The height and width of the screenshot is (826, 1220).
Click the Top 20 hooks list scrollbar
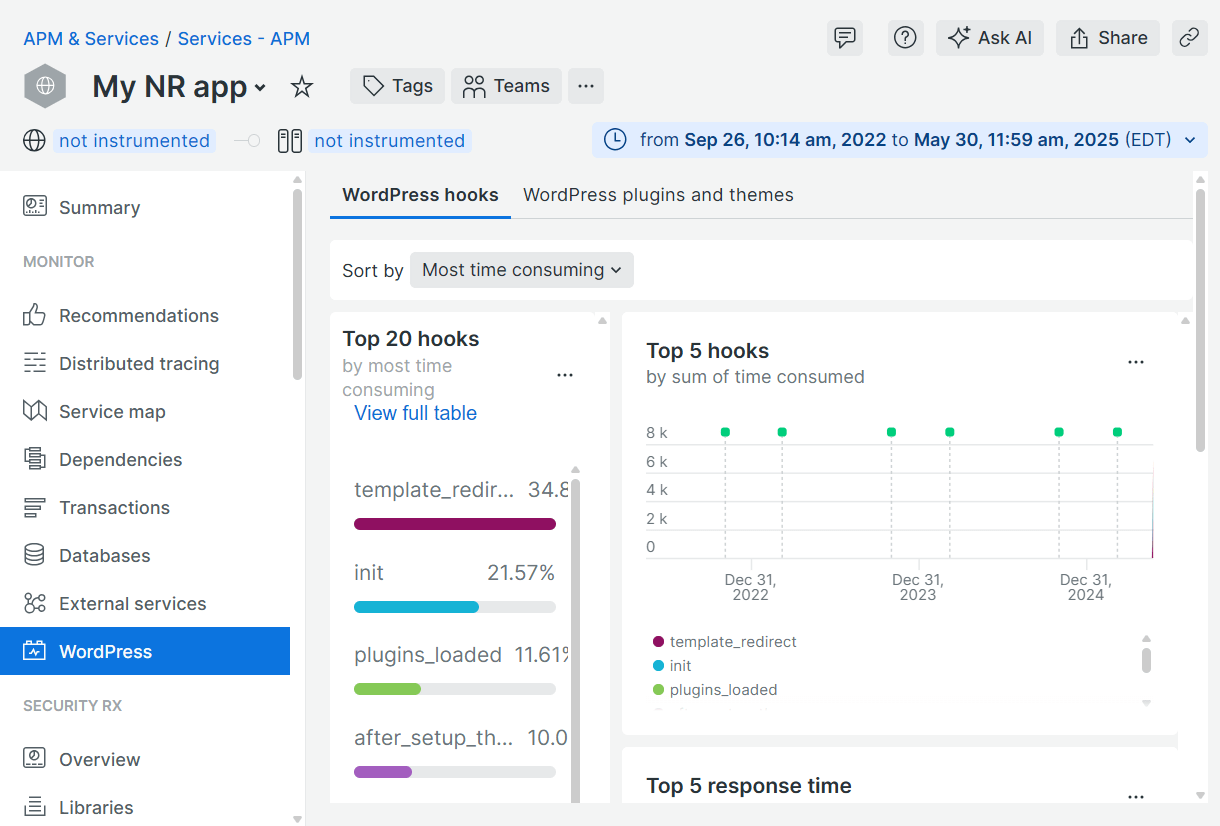click(x=575, y=640)
